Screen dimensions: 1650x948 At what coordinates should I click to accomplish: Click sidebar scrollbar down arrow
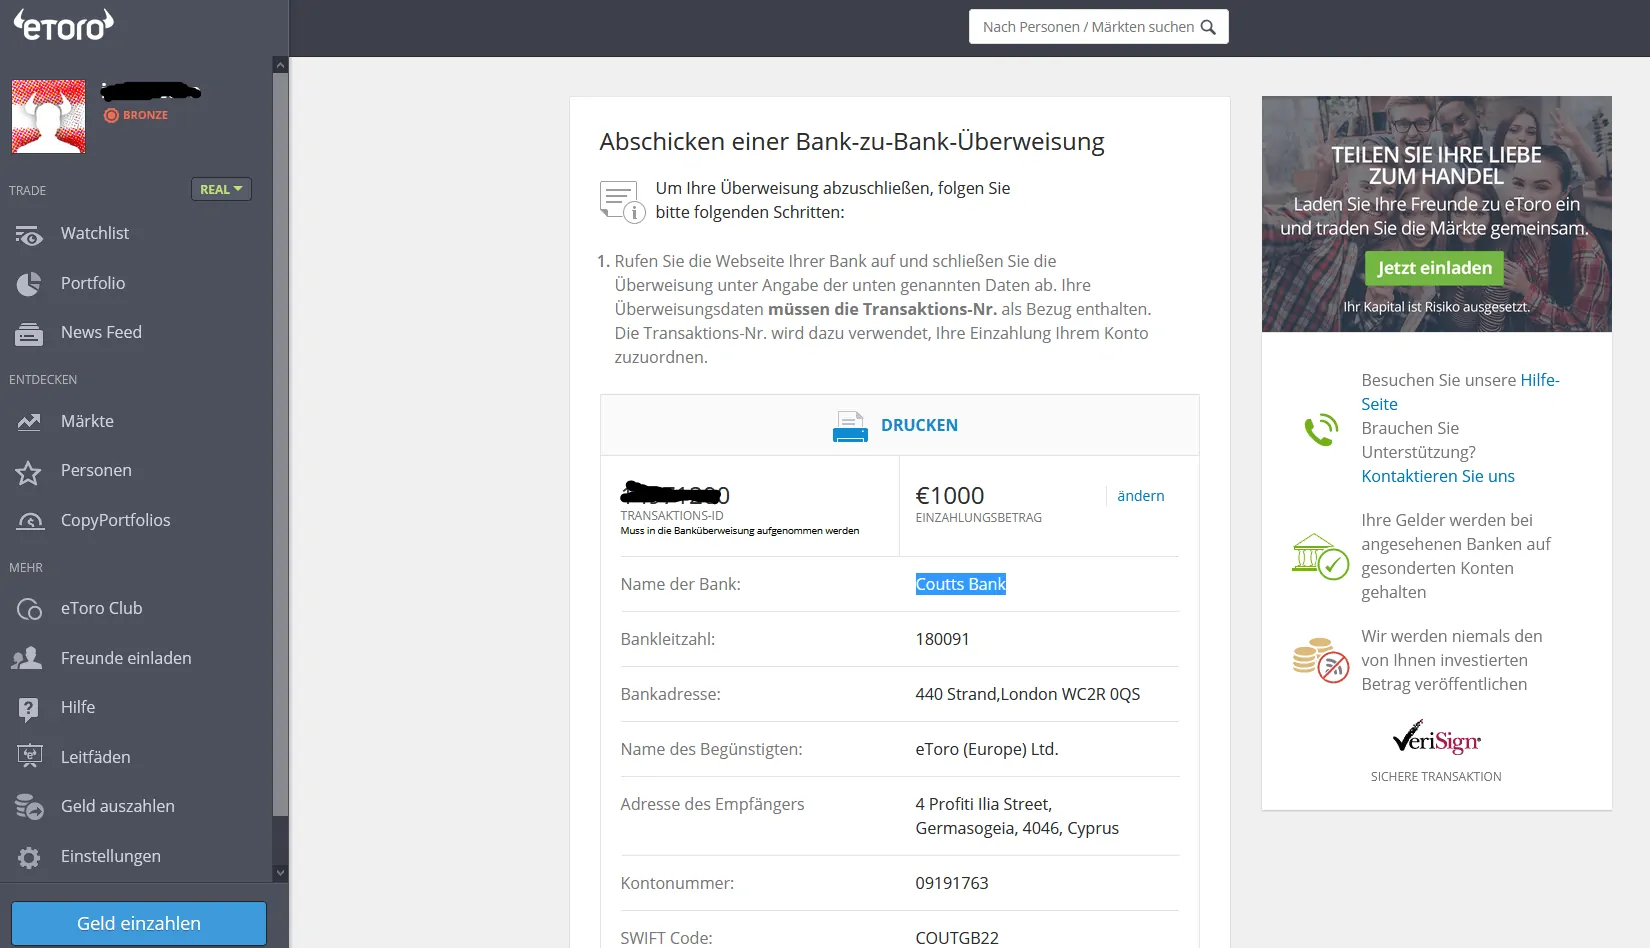[x=280, y=873]
